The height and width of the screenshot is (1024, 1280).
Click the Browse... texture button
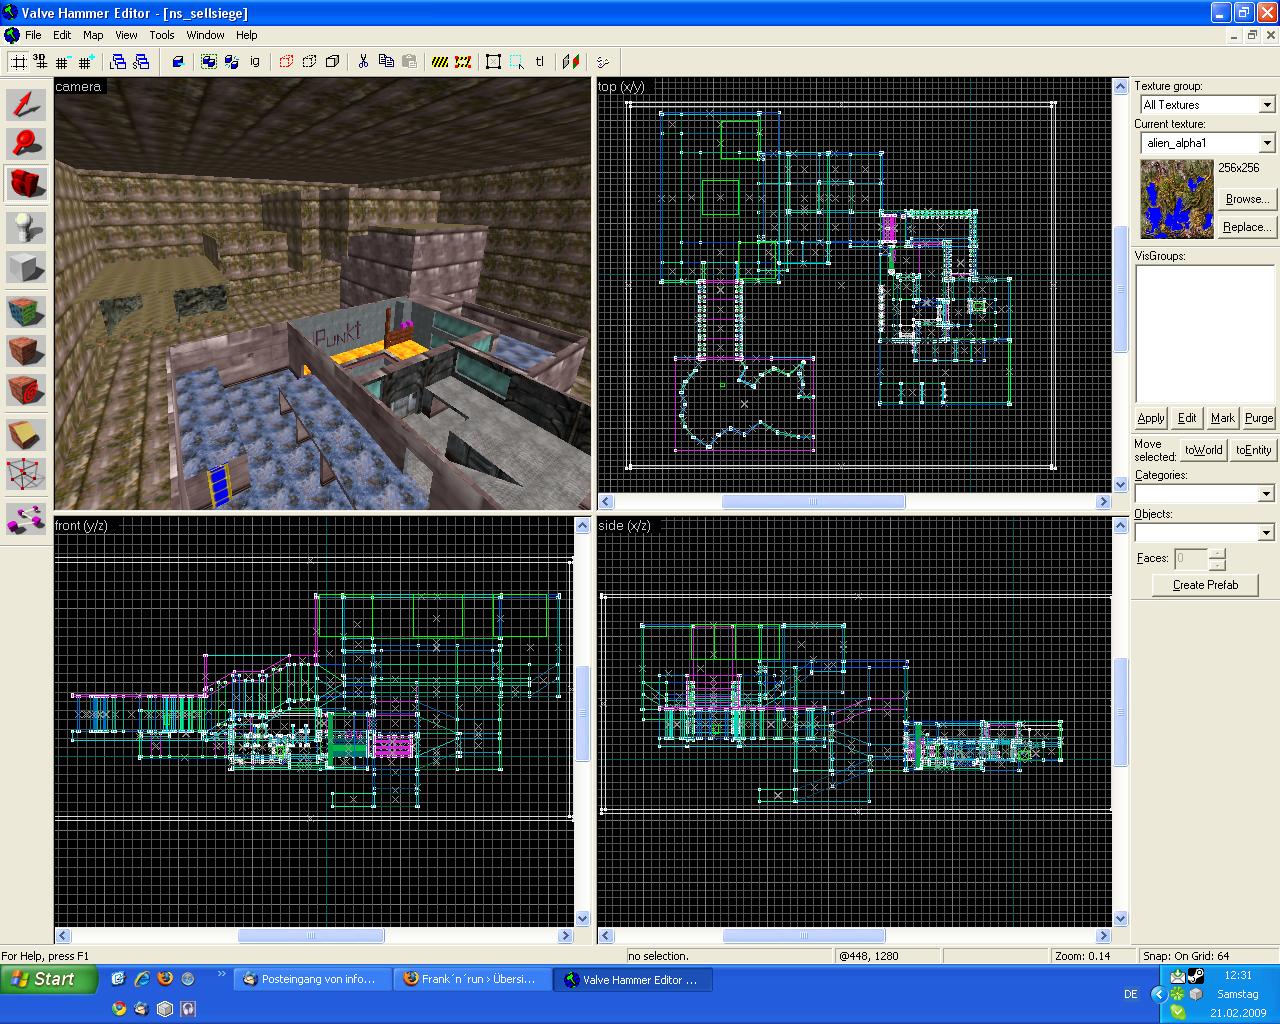pos(1247,199)
